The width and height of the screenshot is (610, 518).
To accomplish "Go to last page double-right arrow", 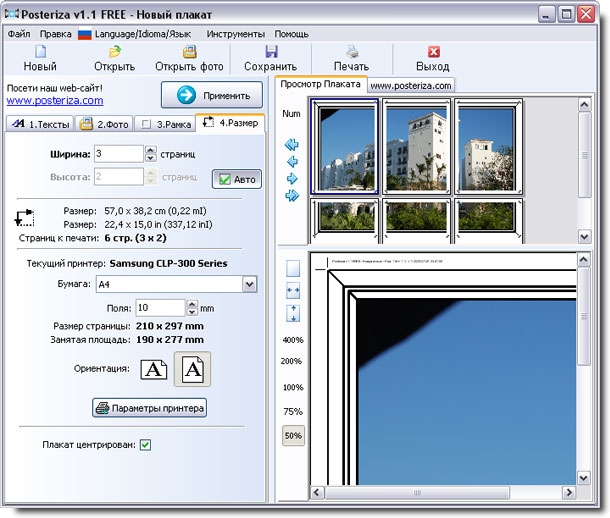I will coord(292,195).
